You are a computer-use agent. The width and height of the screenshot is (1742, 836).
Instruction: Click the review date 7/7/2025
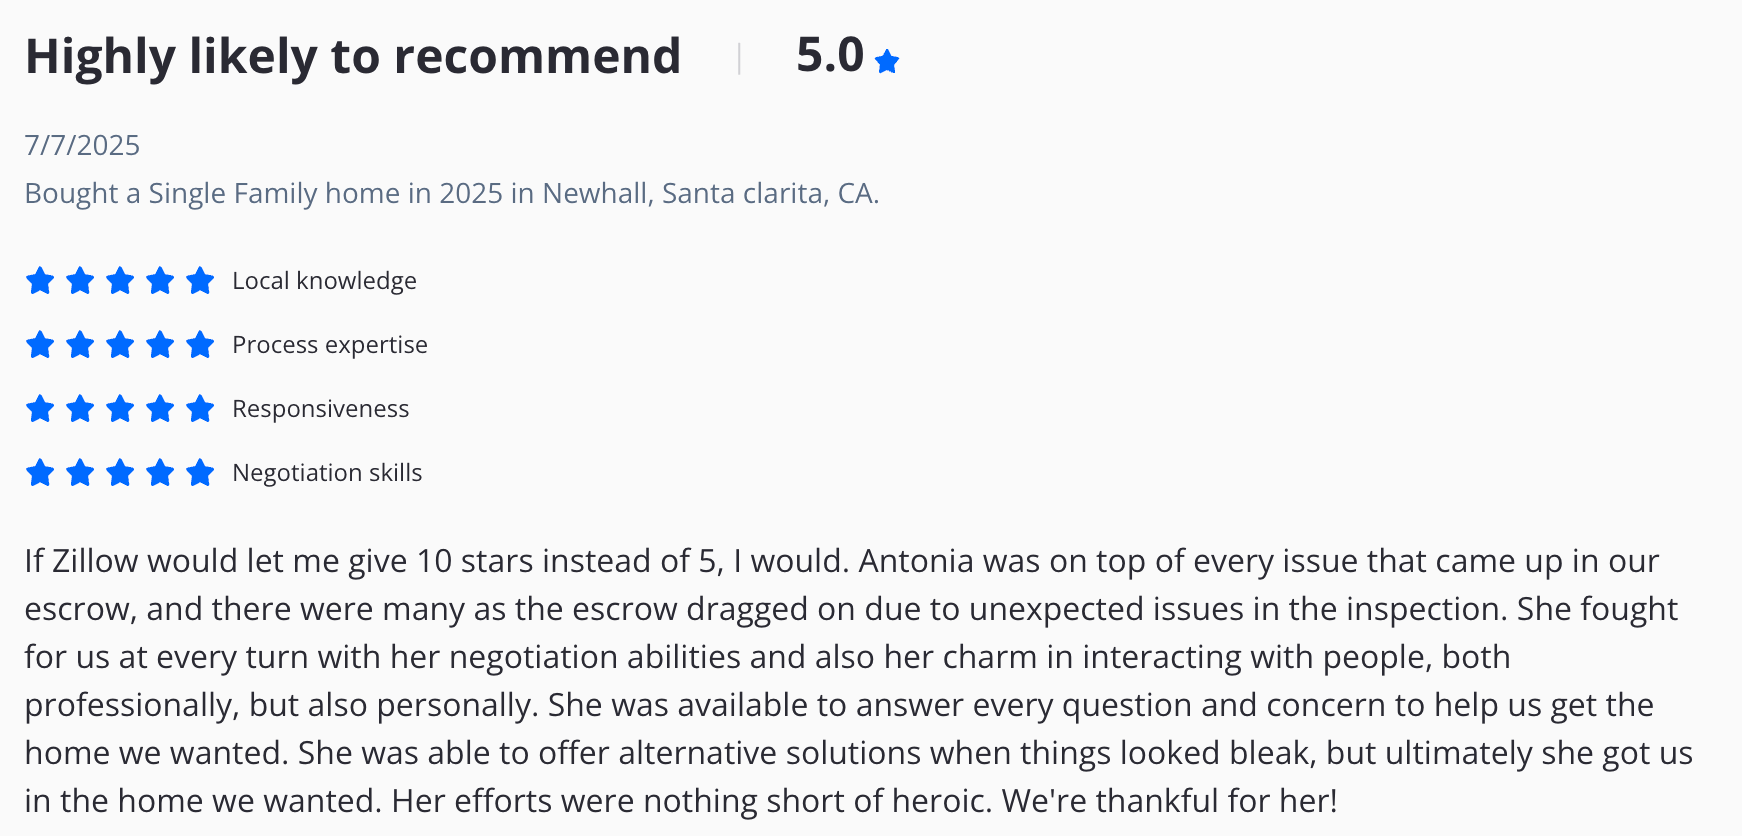(x=82, y=146)
